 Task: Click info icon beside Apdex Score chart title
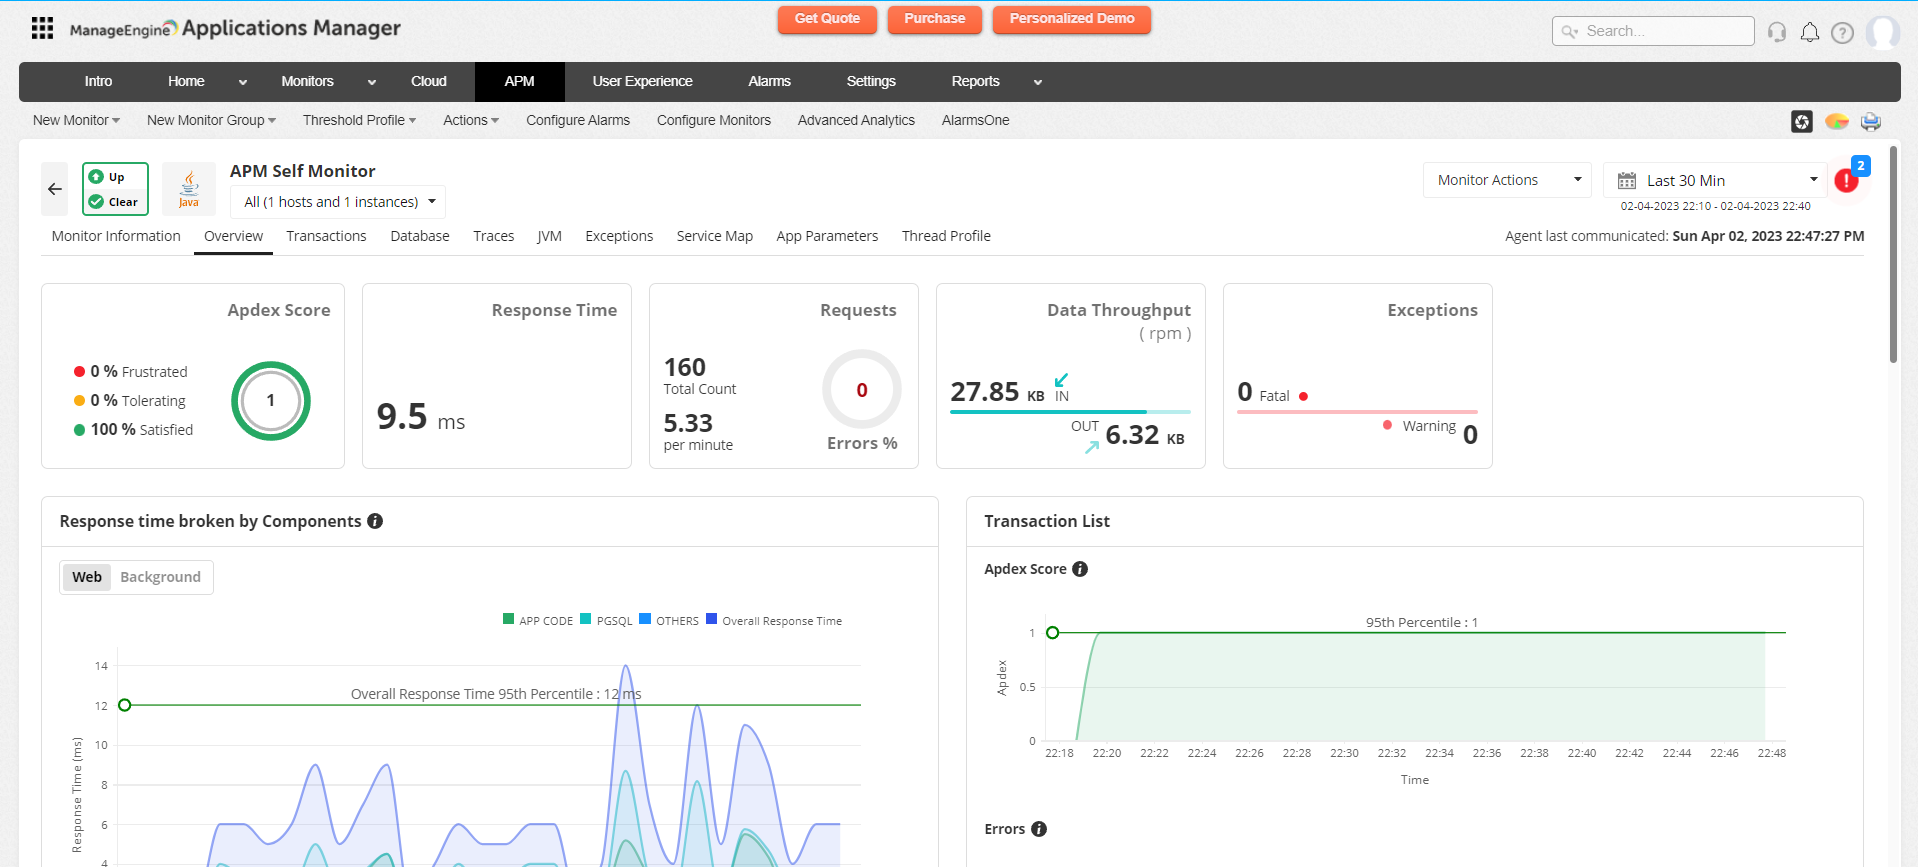tap(1080, 569)
